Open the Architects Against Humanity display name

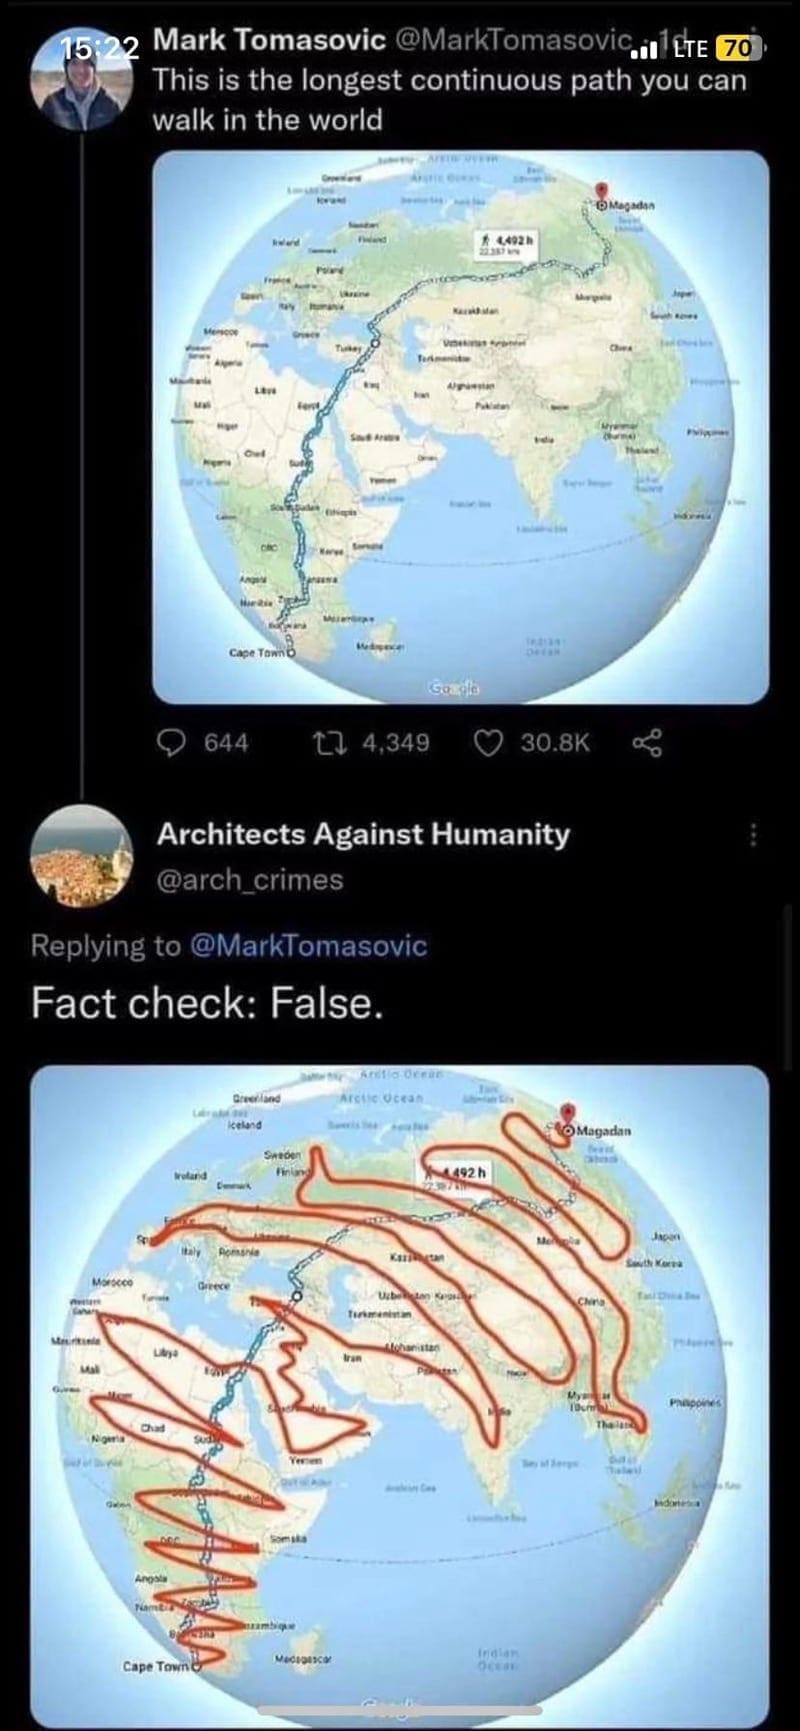coord(363,834)
